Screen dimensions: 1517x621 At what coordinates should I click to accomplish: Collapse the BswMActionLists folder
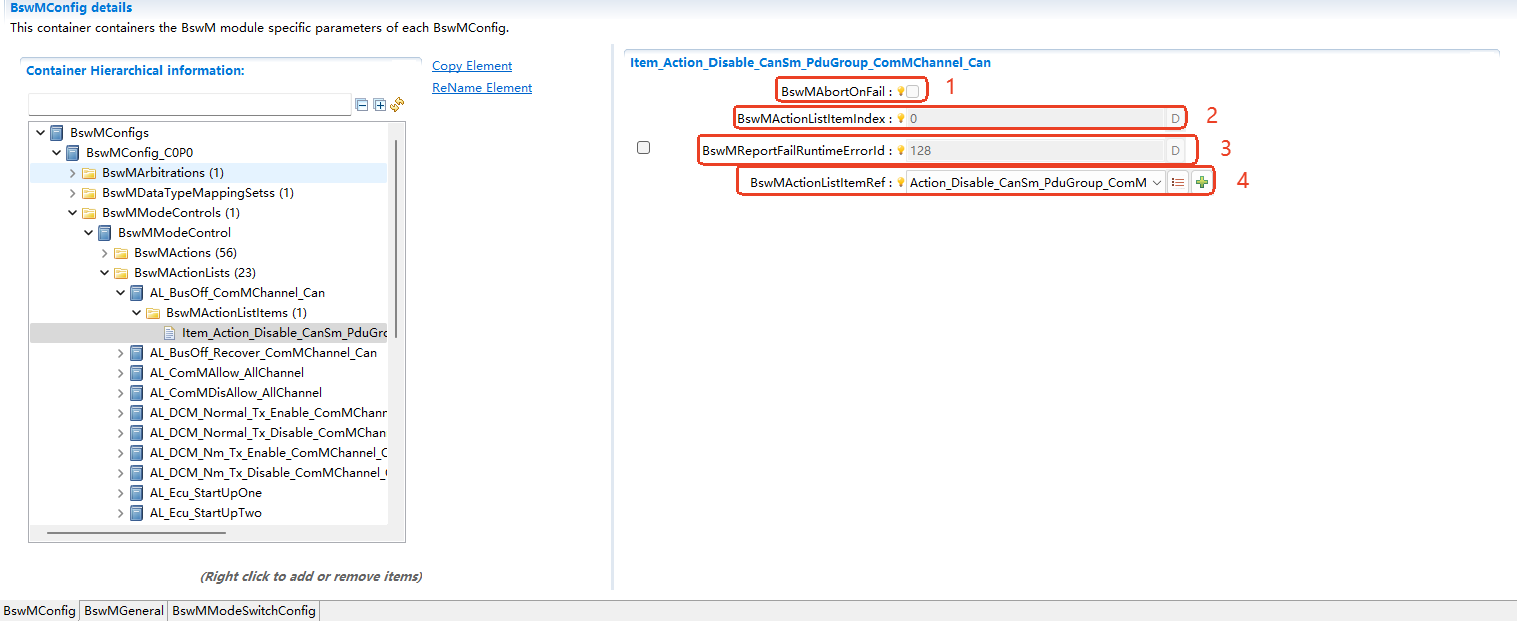click(104, 272)
